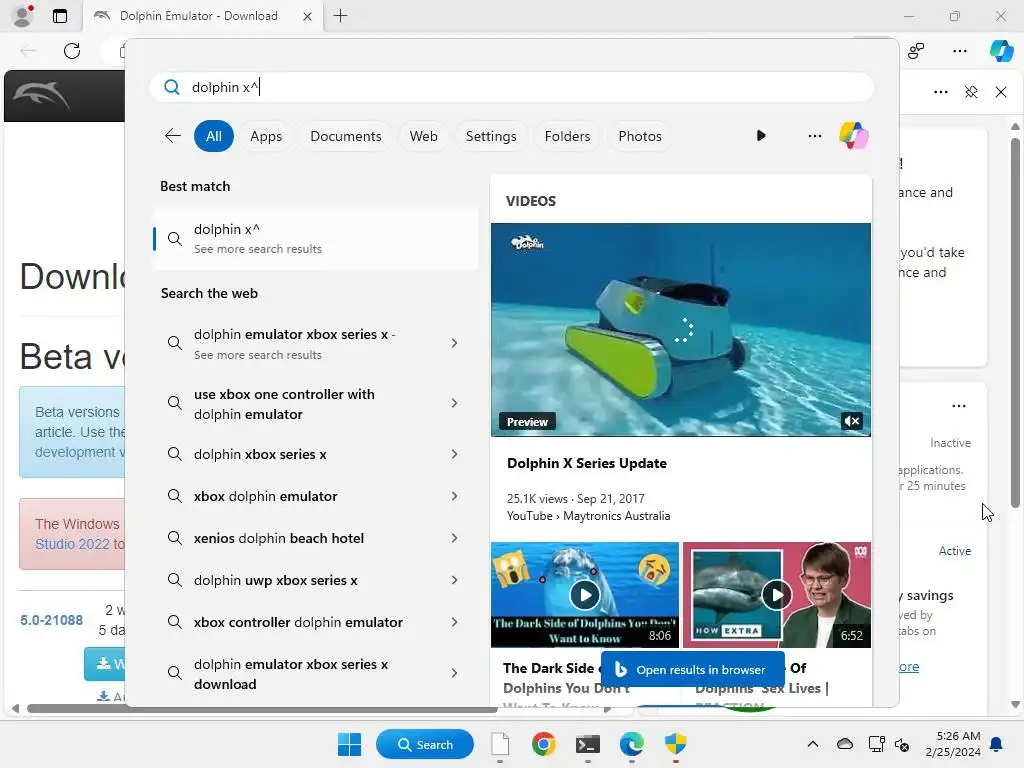Click Open results in browser button
This screenshot has width=1024, height=768.
pyautogui.click(x=692, y=669)
